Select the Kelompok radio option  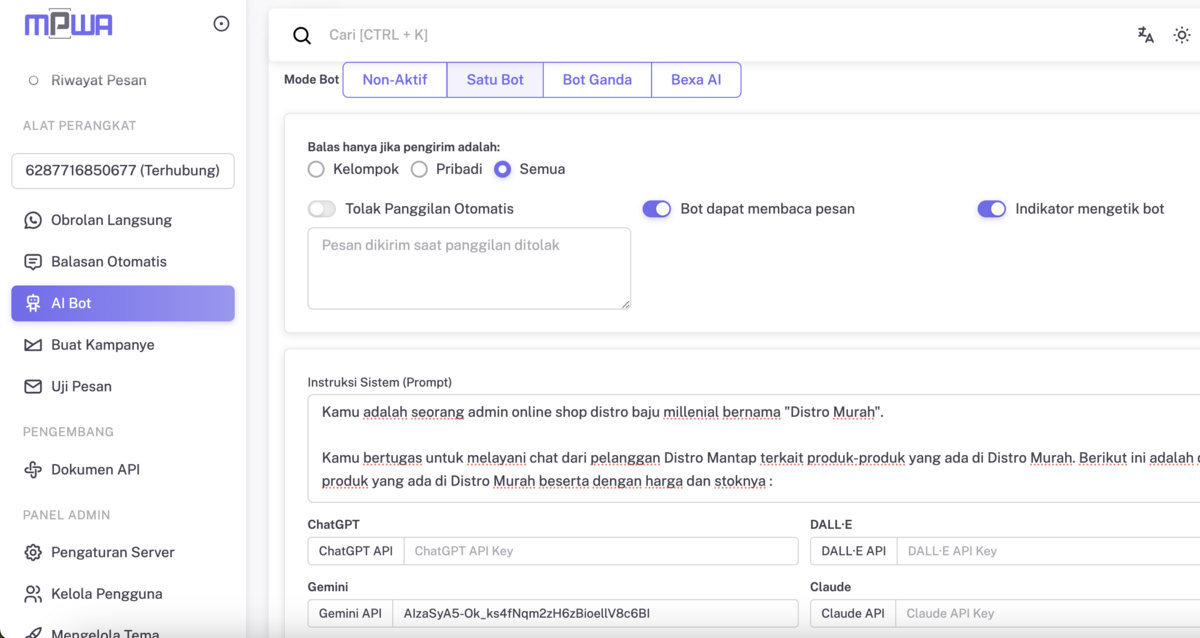(316, 169)
